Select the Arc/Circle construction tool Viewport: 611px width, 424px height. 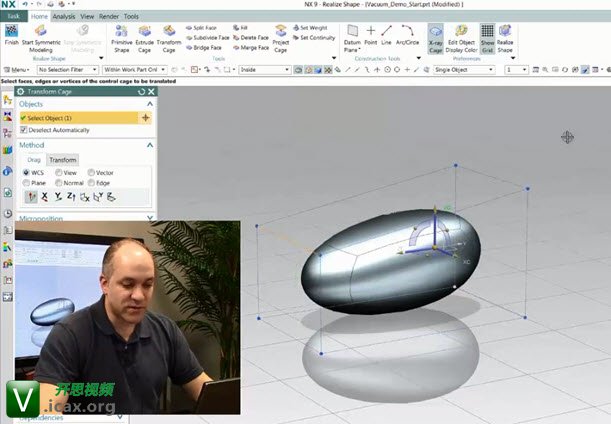pos(407,35)
